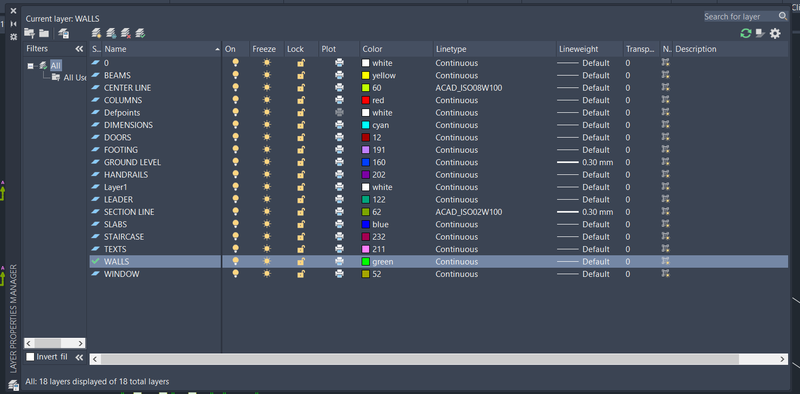Change red color swatch of COLUMNS layer

[365, 100]
